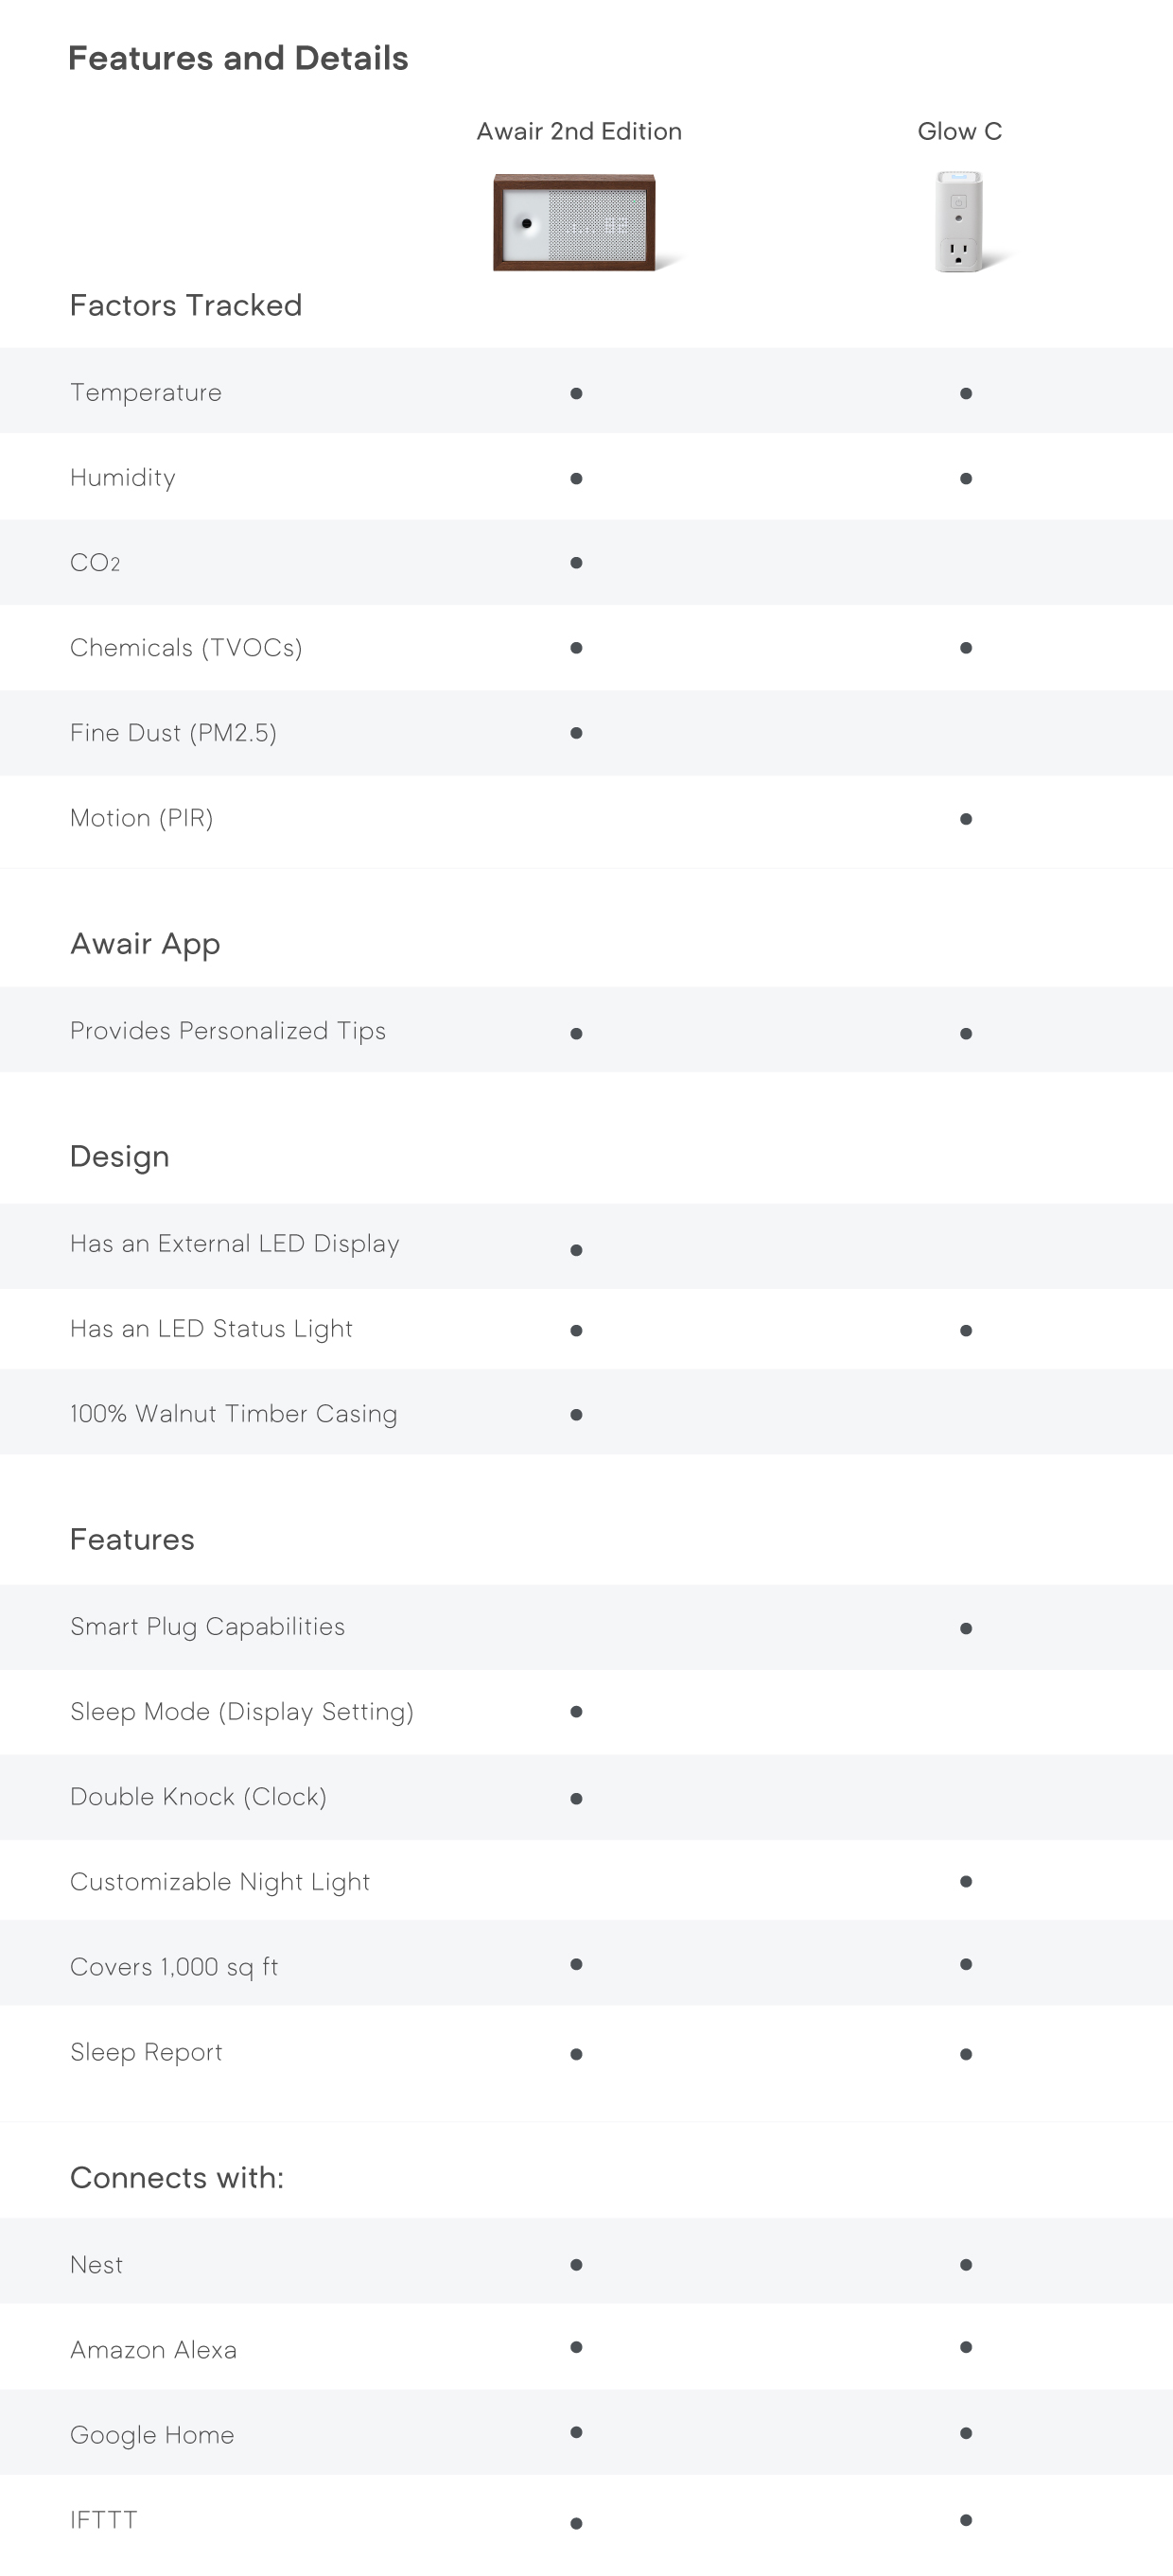The width and height of the screenshot is (1173, 2576).
Task: Click the Features and Details heading
Action: [x=238, y=58]
